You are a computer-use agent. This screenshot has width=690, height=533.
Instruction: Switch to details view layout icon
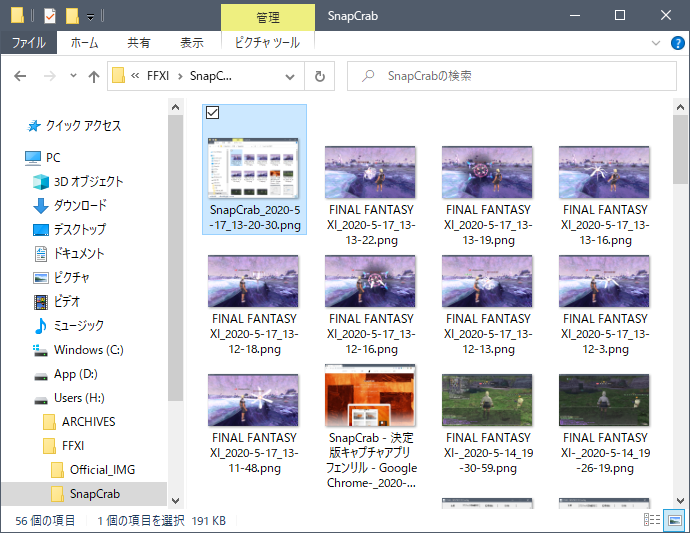click(x=652, y=520)
